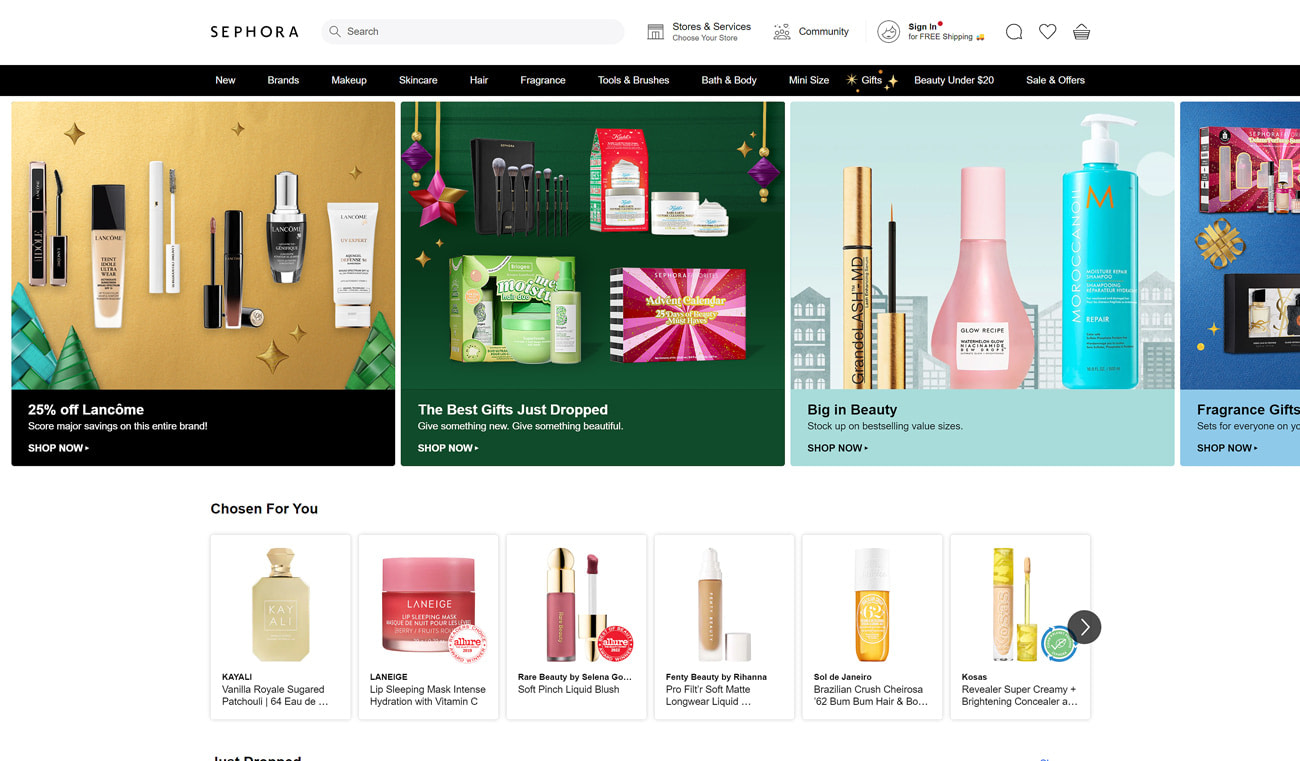Click 'Stock up on bestselling value sizes' text
This screenshot has width=1300, height=761.
885,426
